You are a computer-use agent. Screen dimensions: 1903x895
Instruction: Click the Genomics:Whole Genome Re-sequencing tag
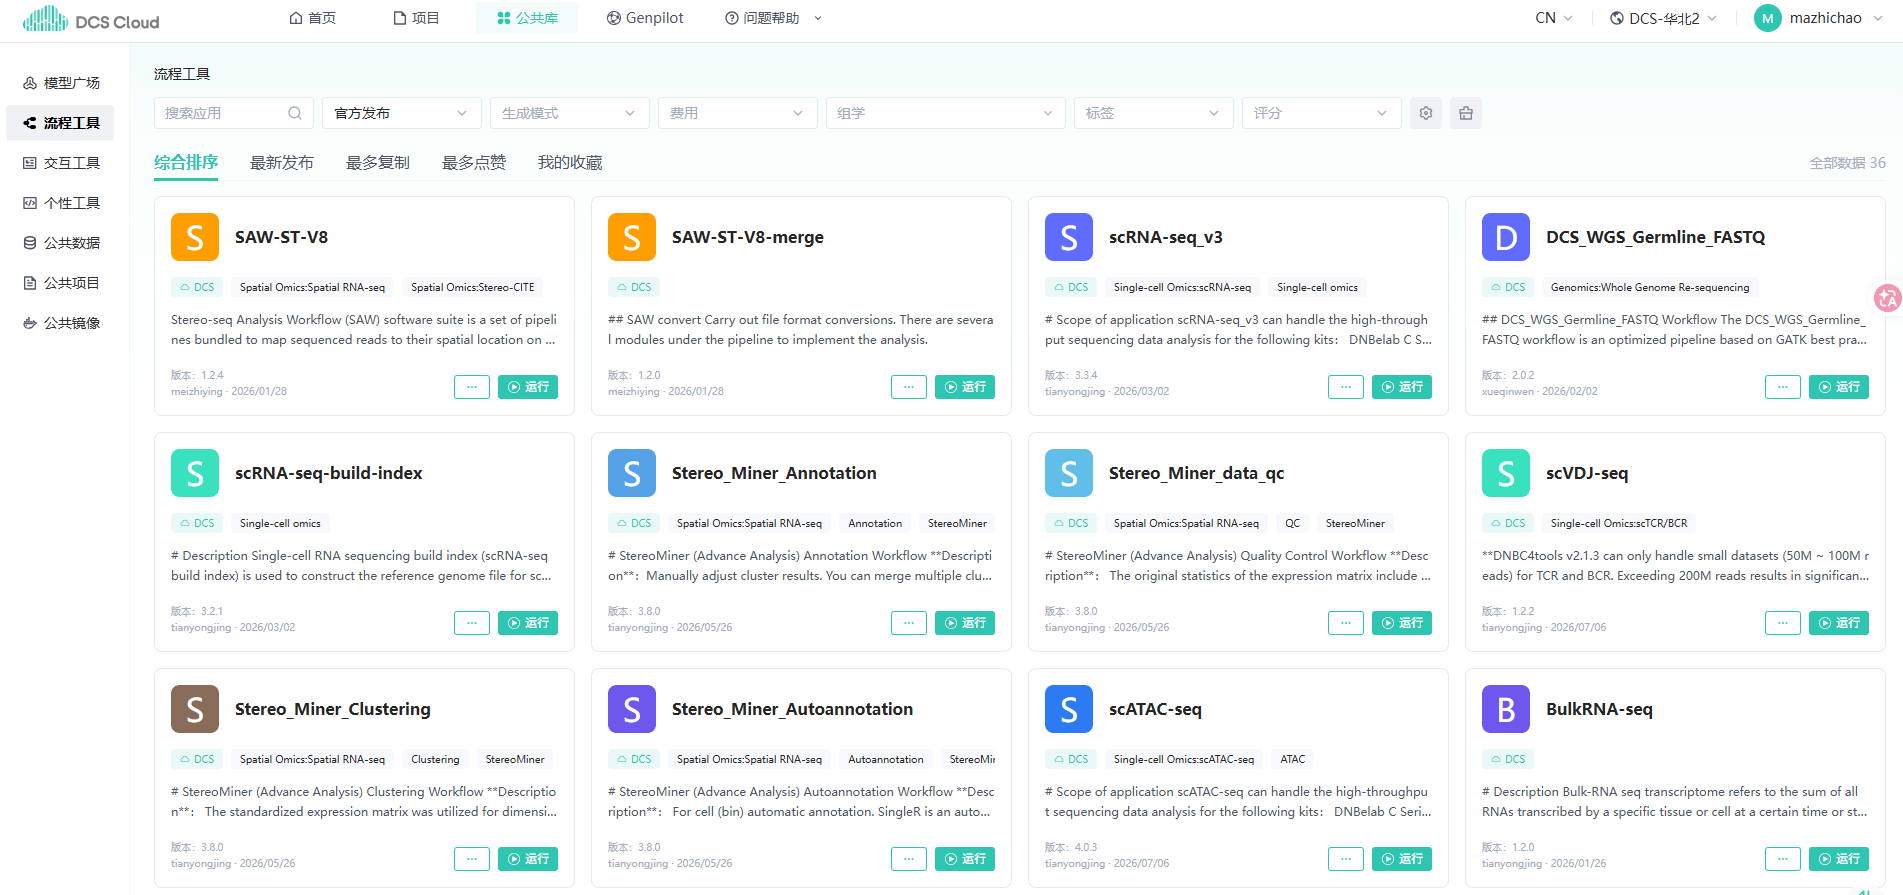coord(1650,287)
